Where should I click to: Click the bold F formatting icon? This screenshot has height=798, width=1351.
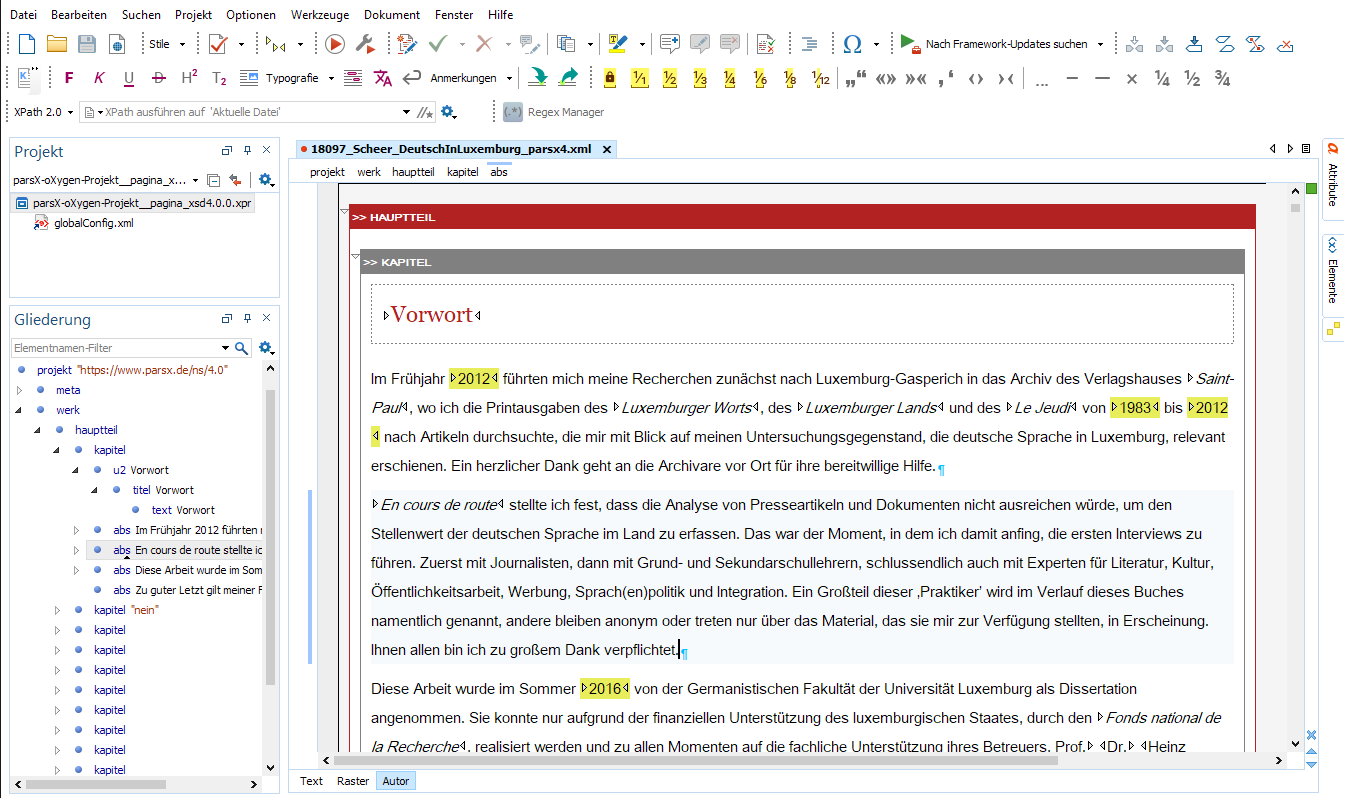click(69, 78)
